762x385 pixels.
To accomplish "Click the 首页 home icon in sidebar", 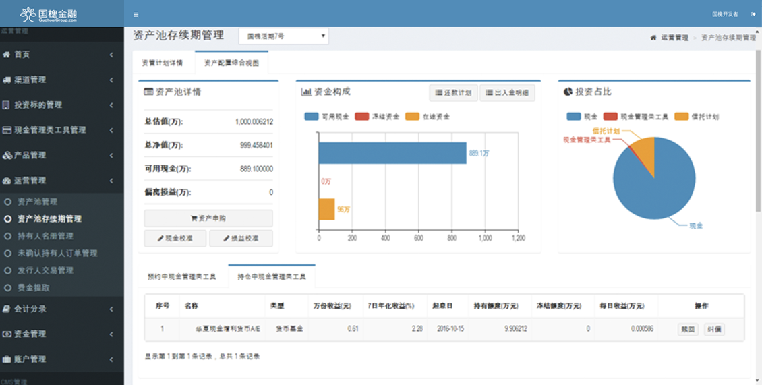I will coord(6,54).
